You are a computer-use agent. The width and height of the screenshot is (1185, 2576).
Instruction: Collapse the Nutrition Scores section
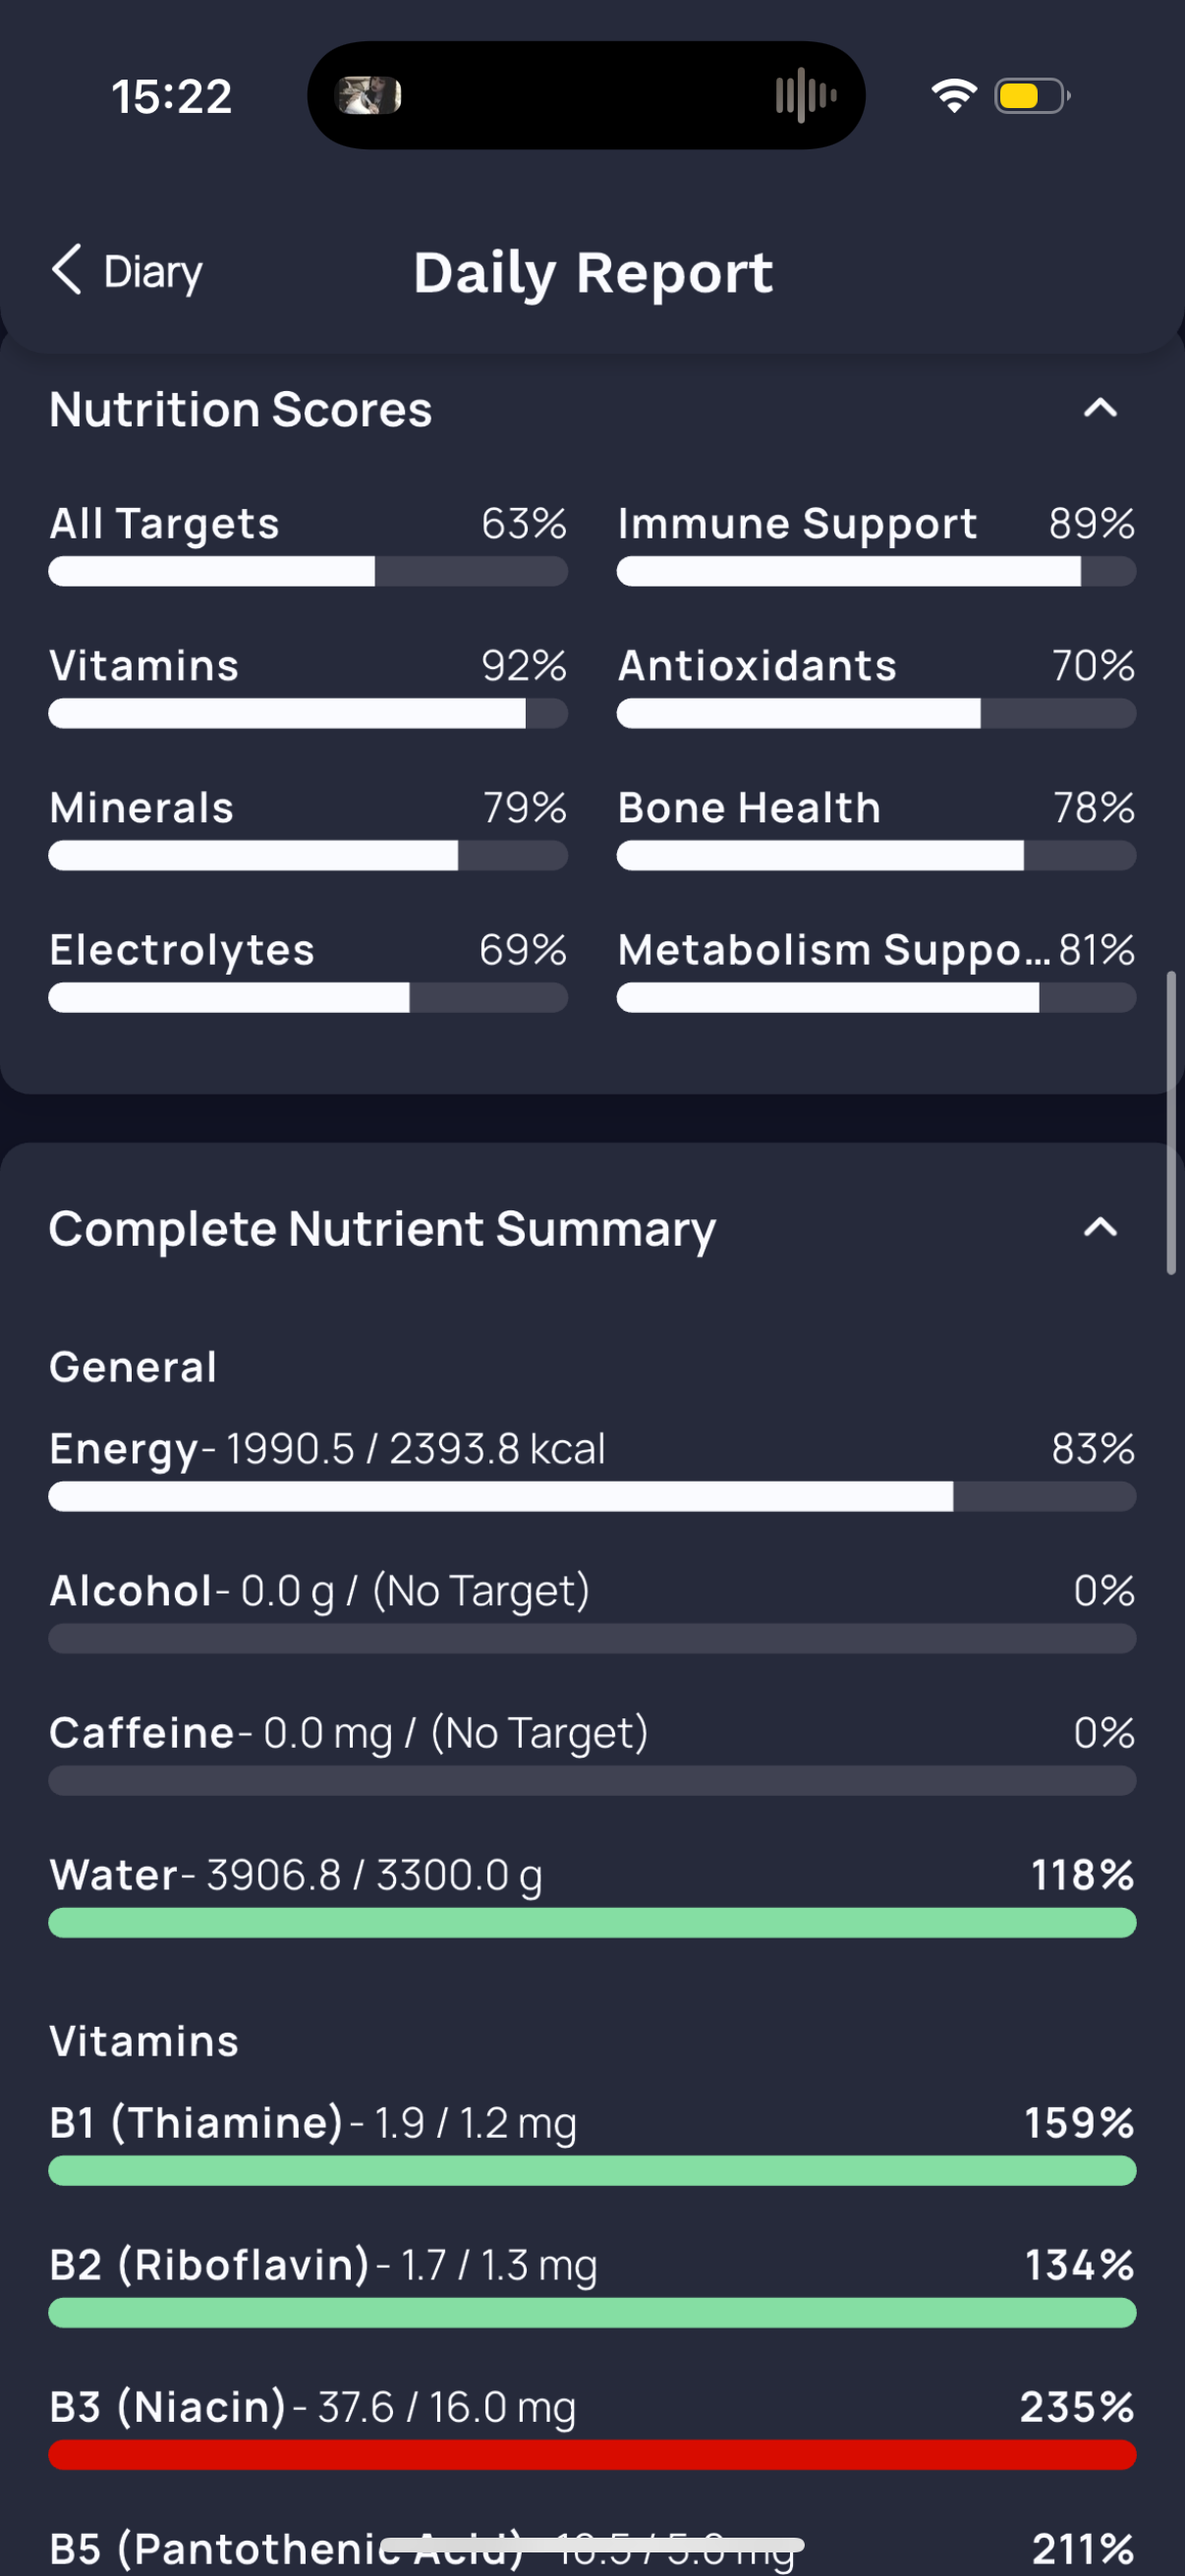click(1100, 409)
